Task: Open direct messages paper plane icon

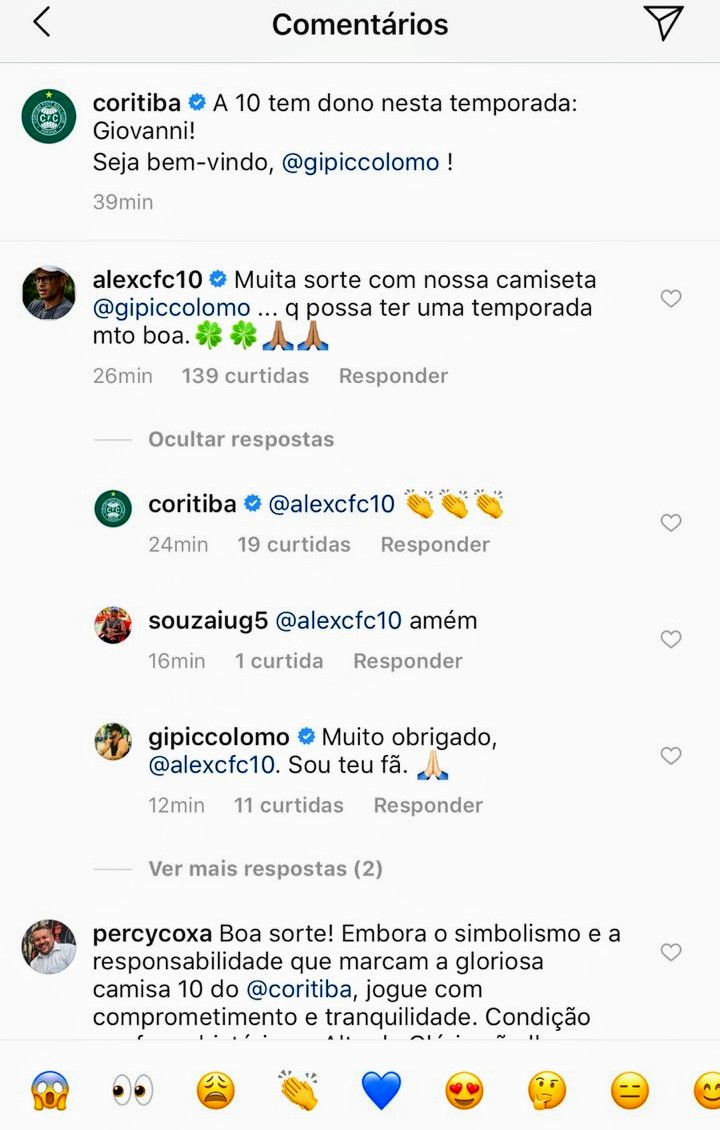Action: (x=663, y=23)
